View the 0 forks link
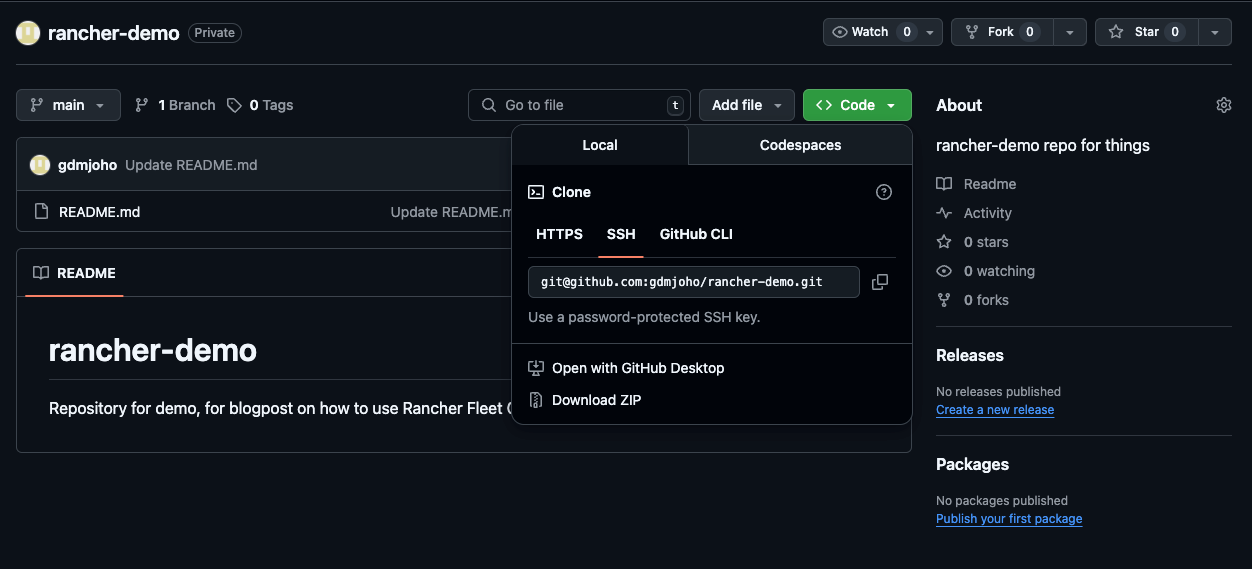 point(972,300)
